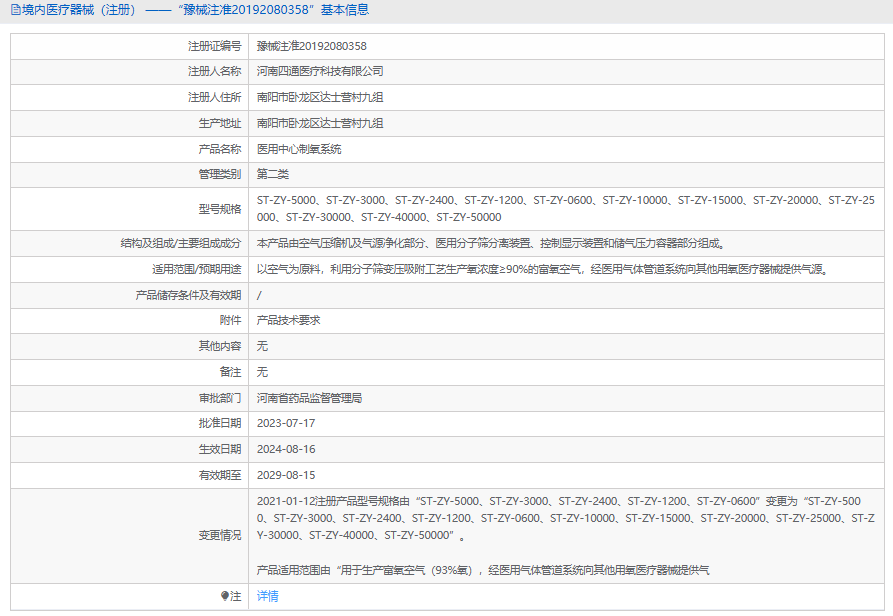The height and width of the screenshot is (616, 893).
Task: Select approval date 2023-07-17
Action: click(x=286, y=423)
